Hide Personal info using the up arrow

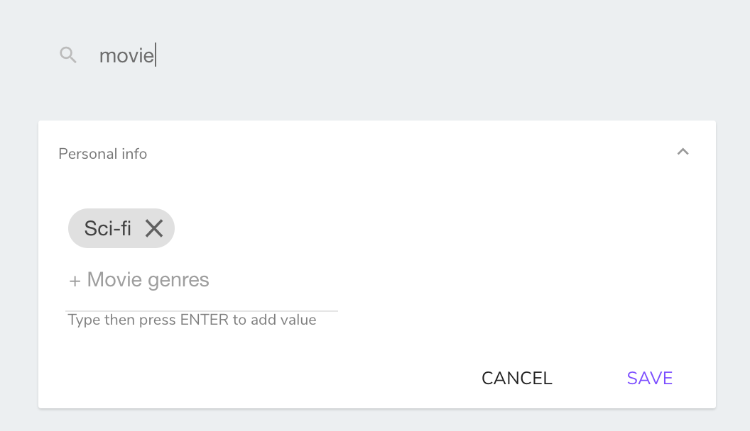(x=683, y=152)
